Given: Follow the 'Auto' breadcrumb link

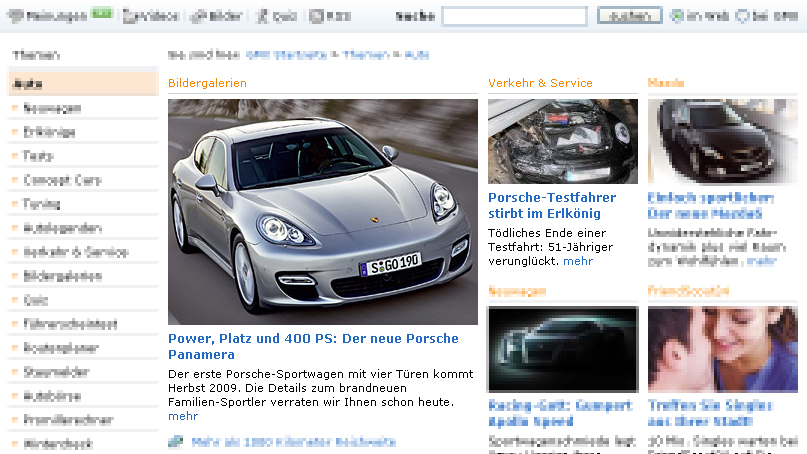Looking at the screenshot, I should 417,55.
